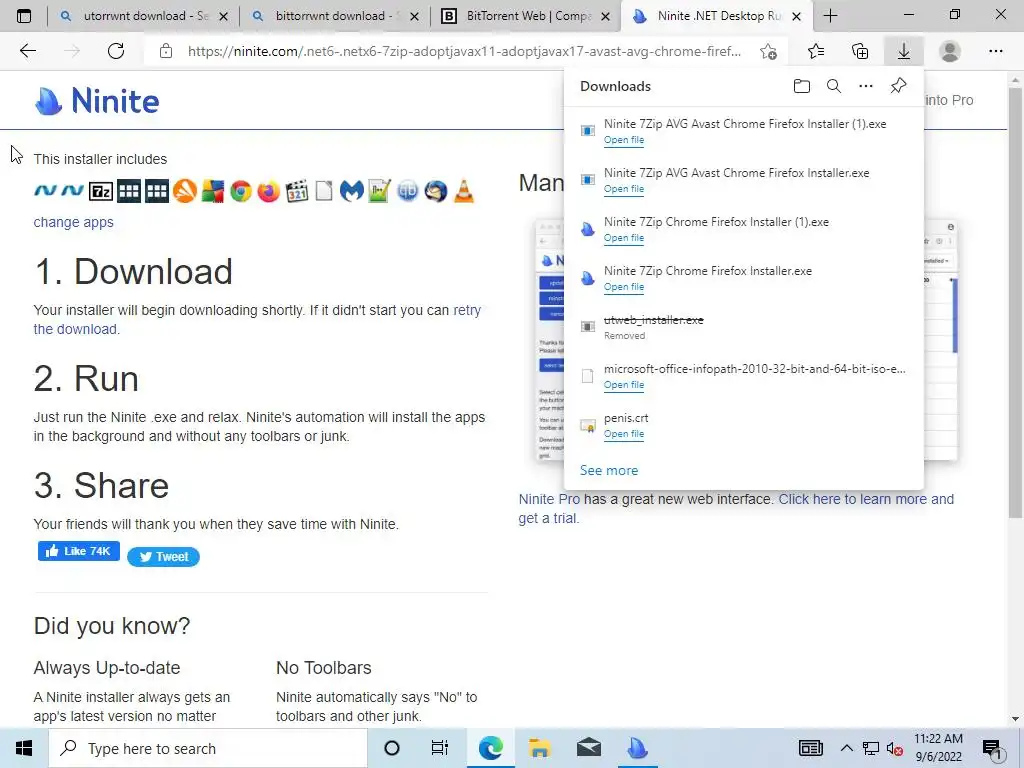1024x768 pixels.
Task: Click the VLC cone icon
Action: coord(464,191)
